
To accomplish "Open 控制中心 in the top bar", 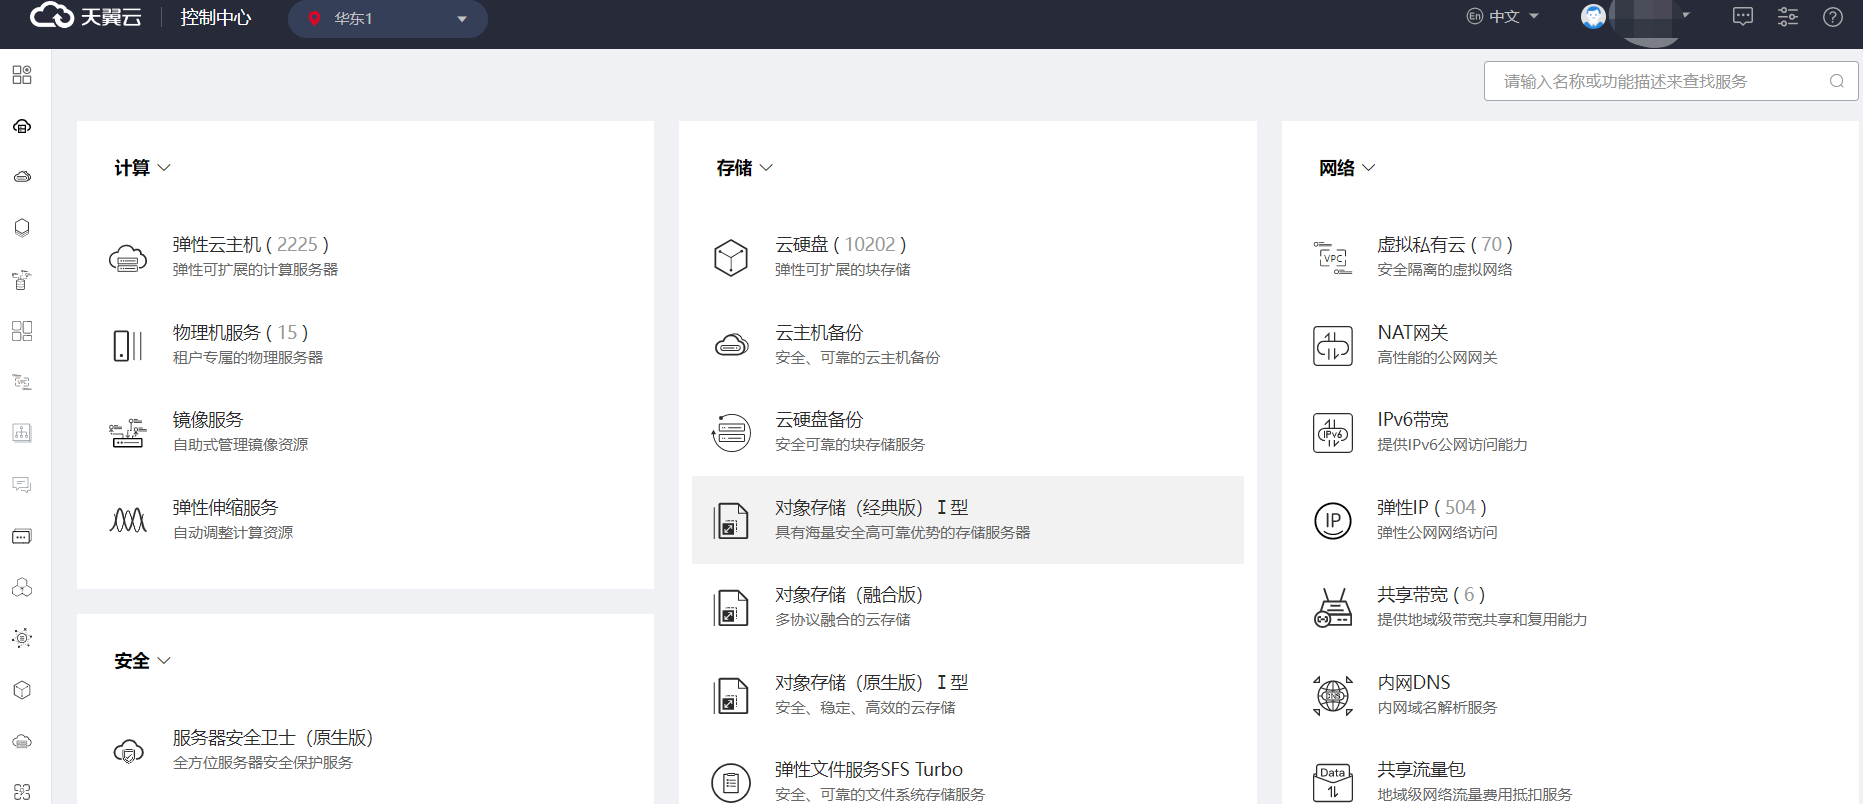I will 215,18.
